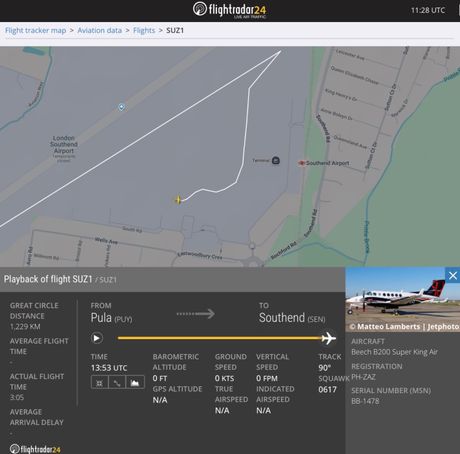Toggle the flight route path icon

click(x=117, y=382)
